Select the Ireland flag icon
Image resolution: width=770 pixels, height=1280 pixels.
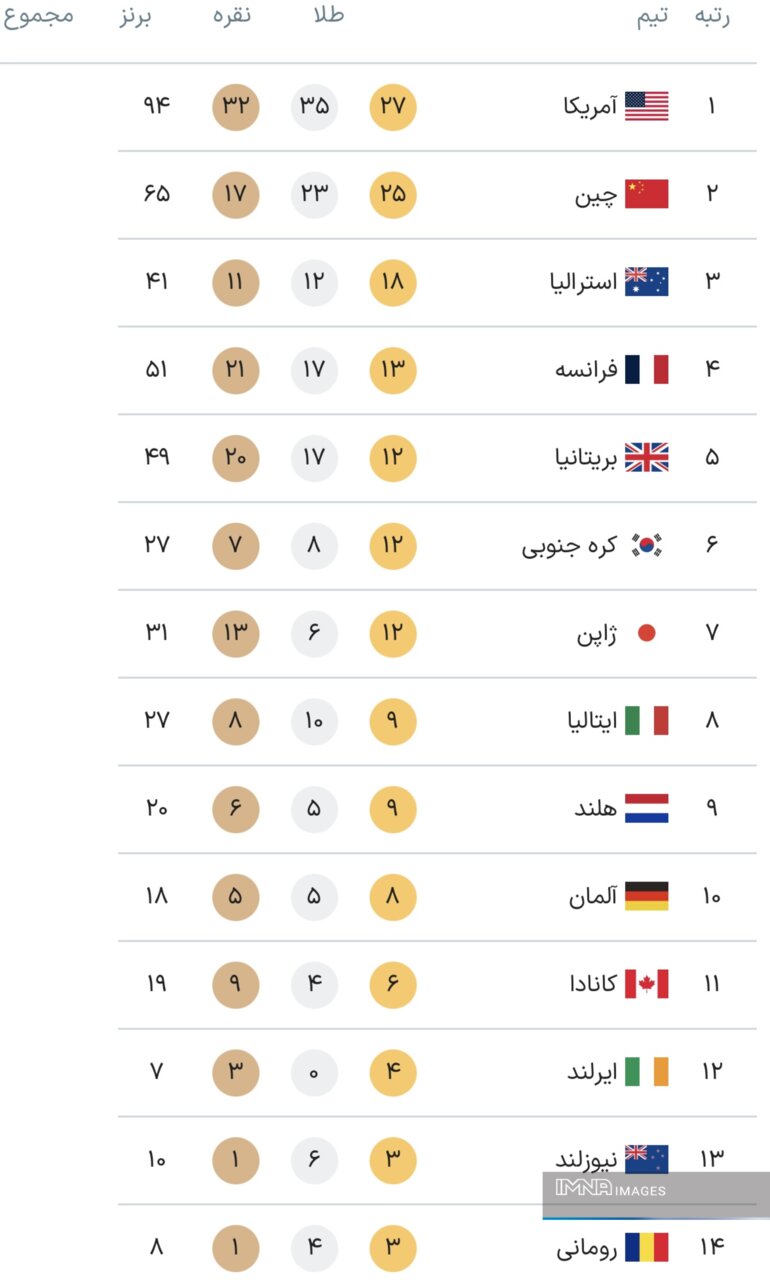[x=646, y=1072]
